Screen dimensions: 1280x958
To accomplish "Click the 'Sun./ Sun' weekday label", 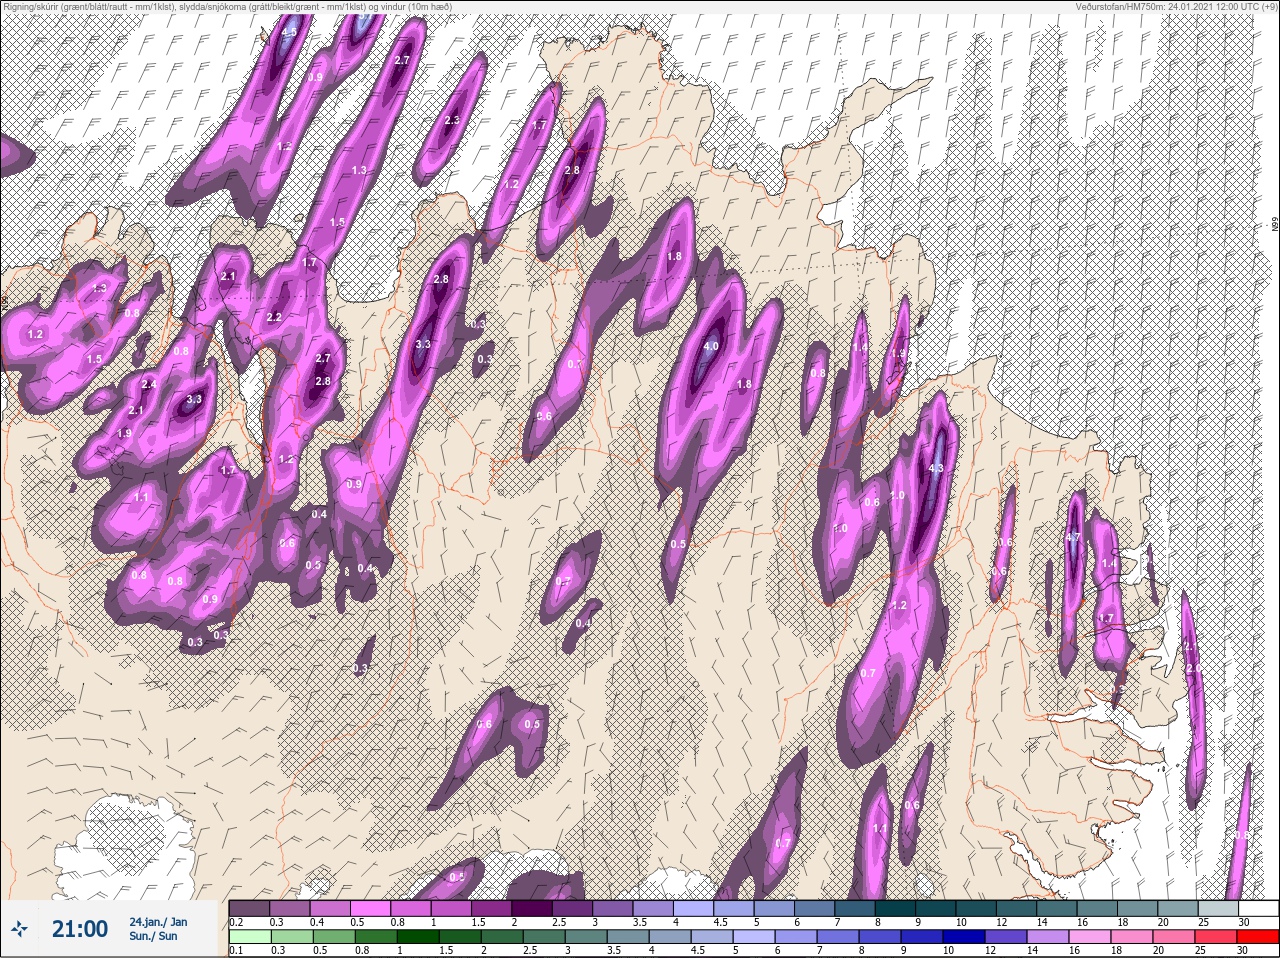I will point(153,936).
